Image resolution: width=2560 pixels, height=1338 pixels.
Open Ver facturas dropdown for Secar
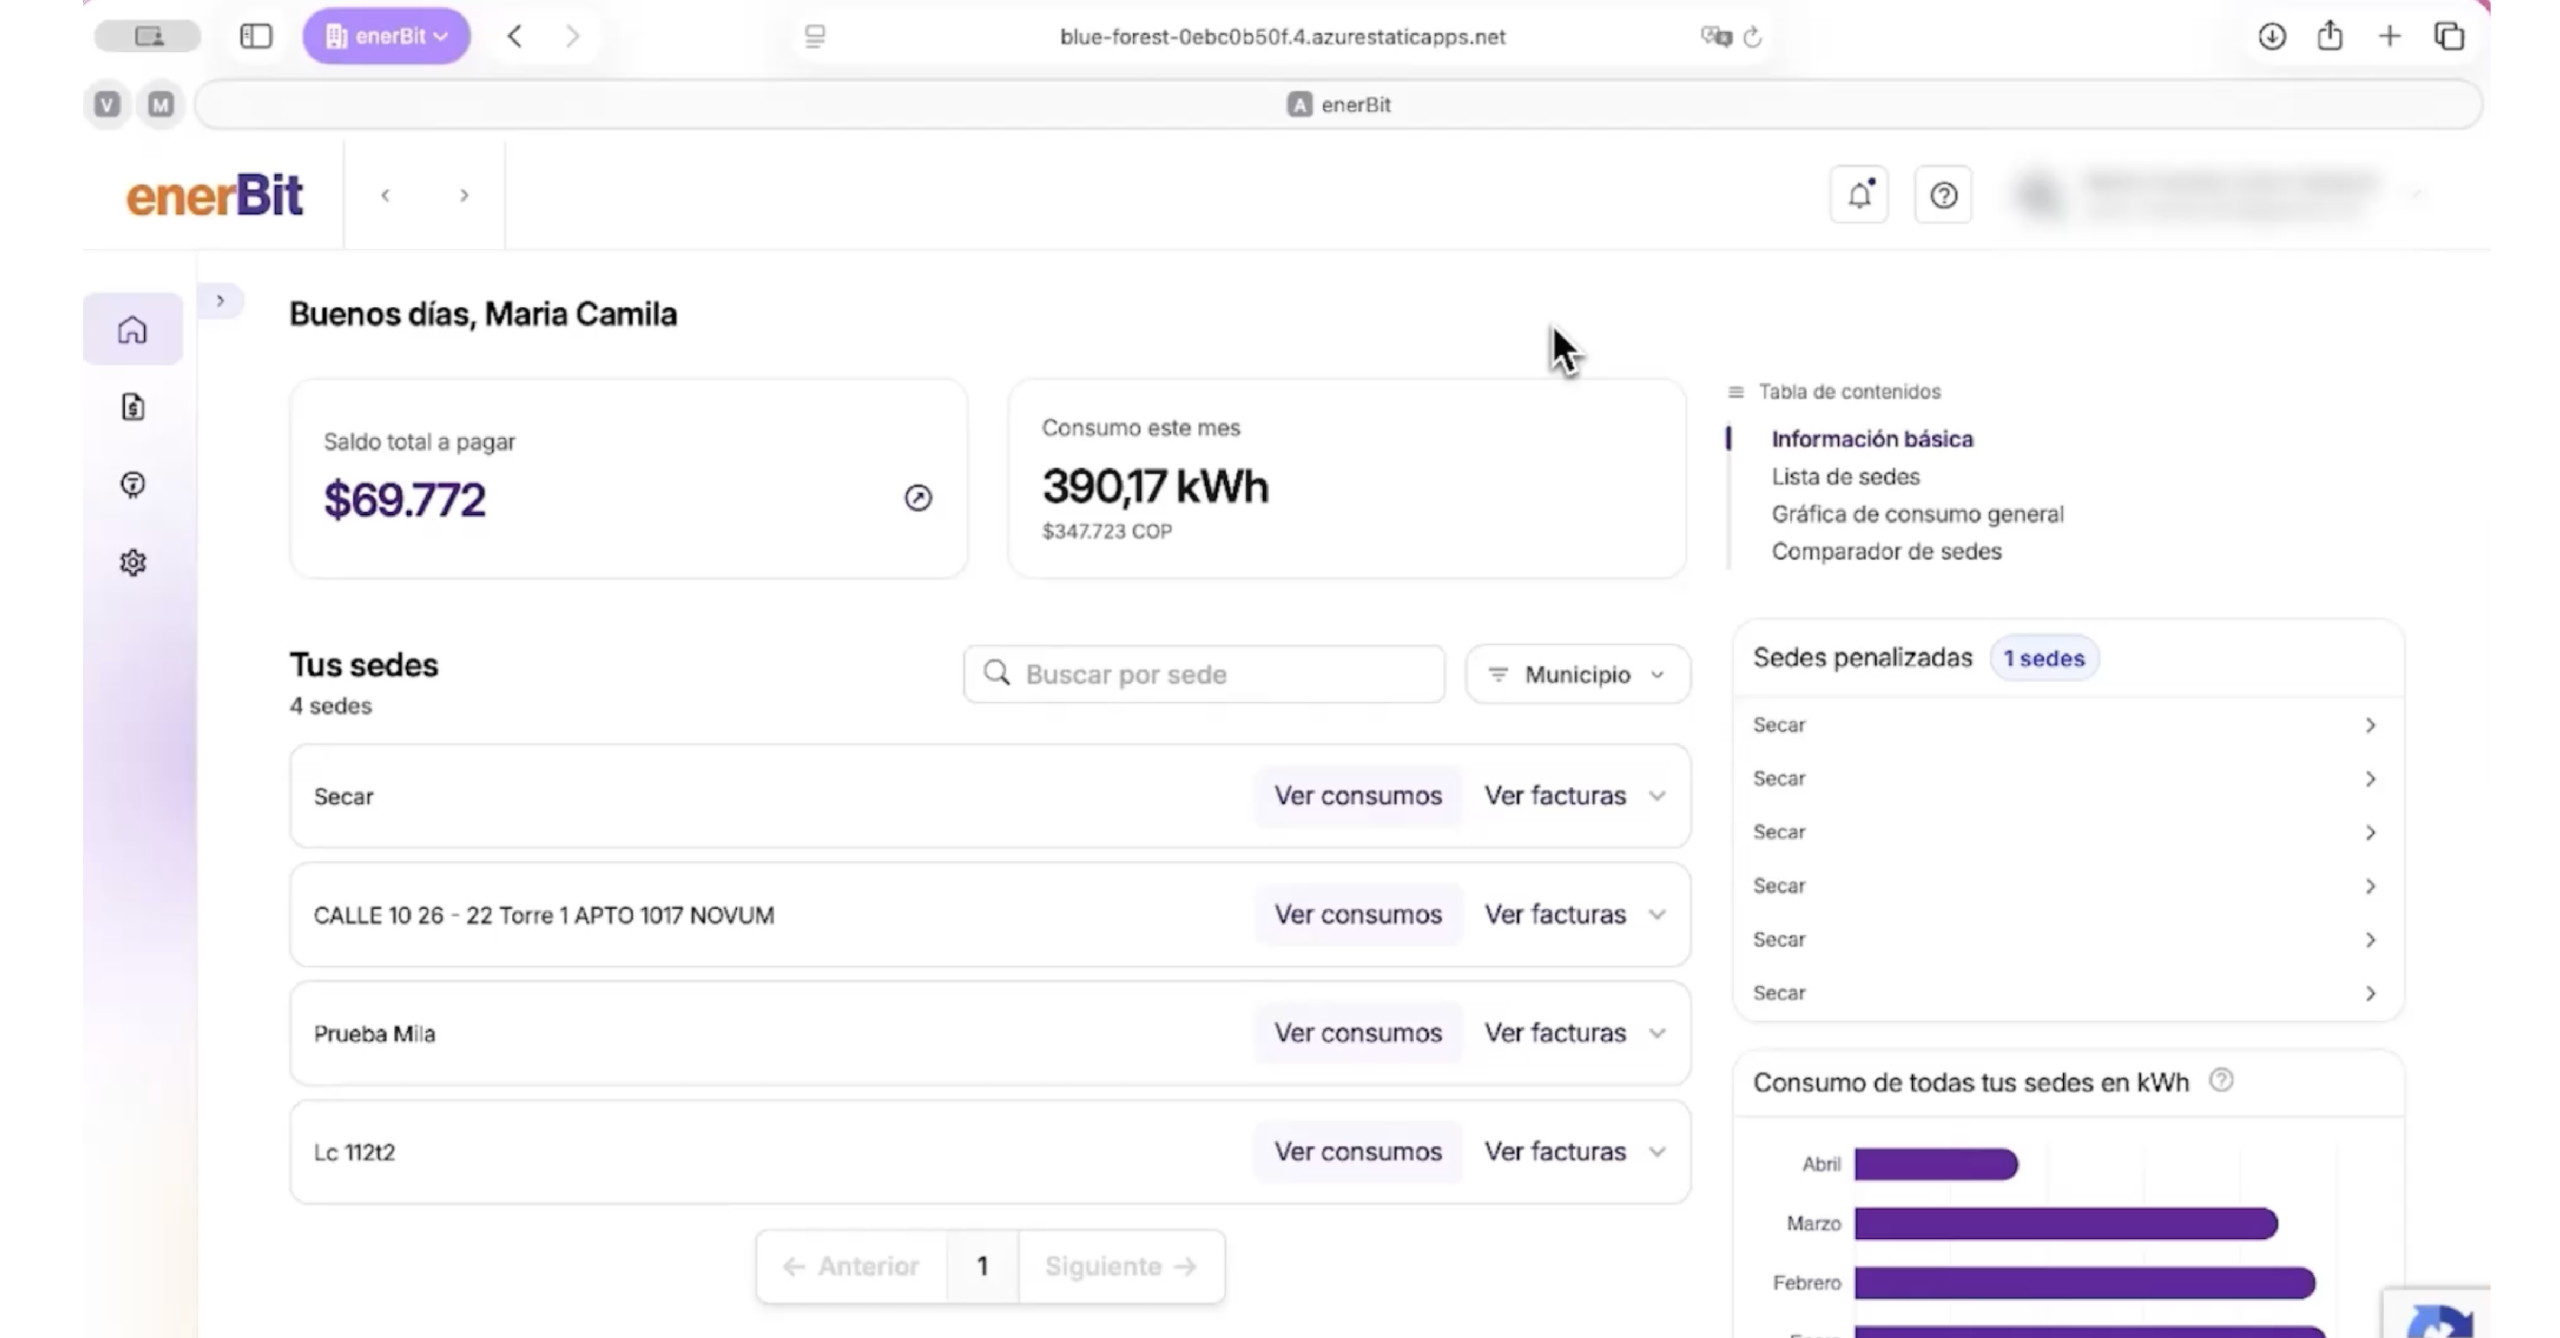point(1575,796)
